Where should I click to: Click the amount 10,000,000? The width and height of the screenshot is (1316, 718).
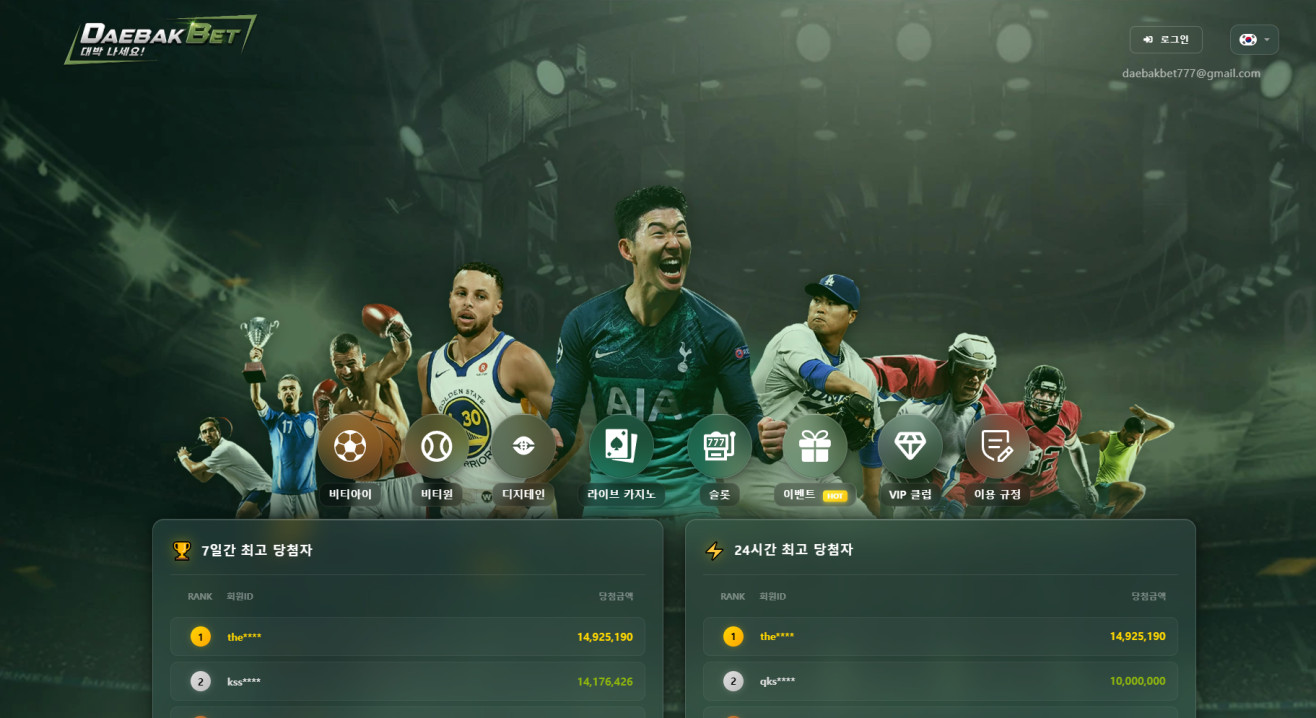click(x=1138, y=681)
